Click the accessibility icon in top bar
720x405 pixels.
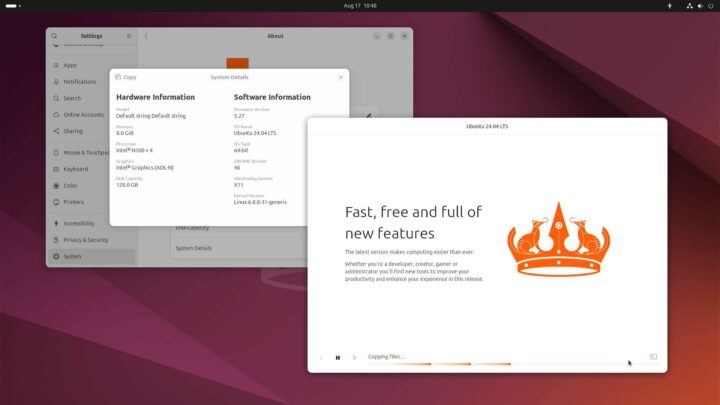click(670, 6)
